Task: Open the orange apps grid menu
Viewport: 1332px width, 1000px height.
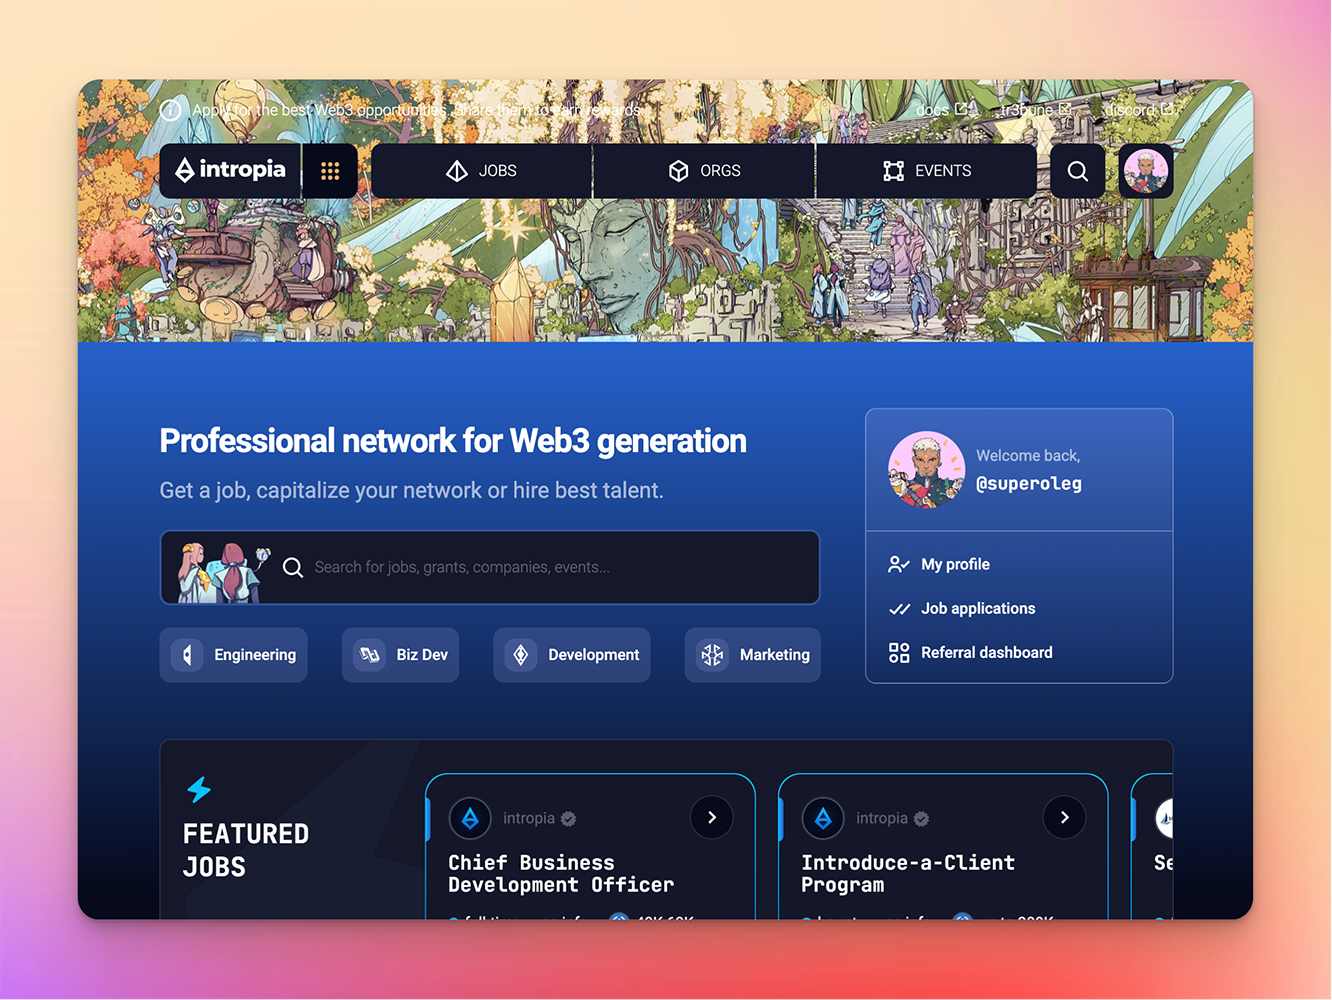Action: (330, 171)
